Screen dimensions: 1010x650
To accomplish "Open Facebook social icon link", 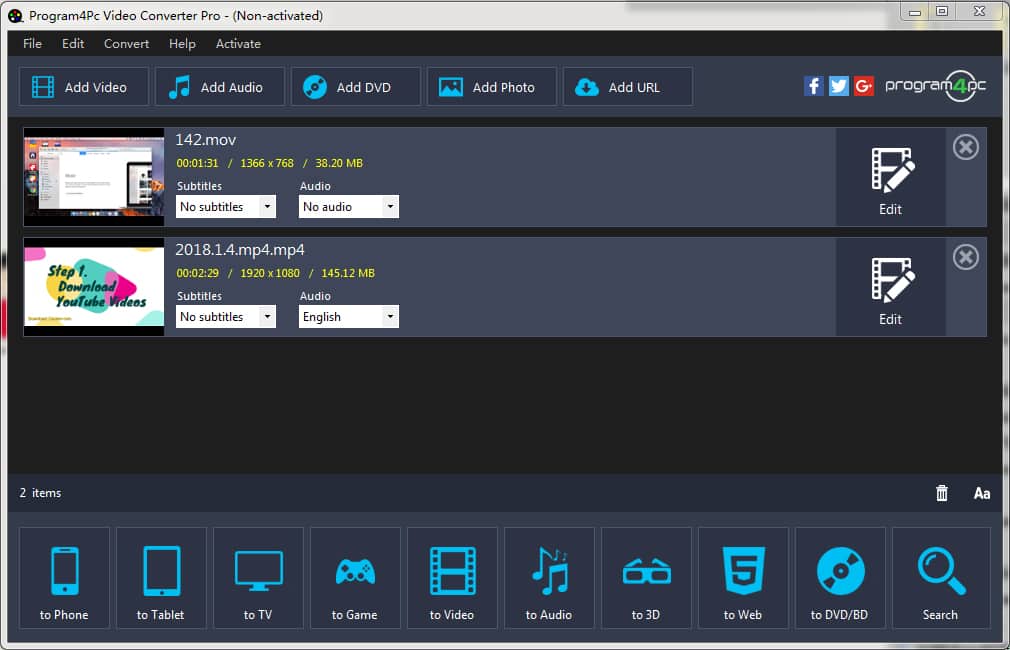I will 813,86.
